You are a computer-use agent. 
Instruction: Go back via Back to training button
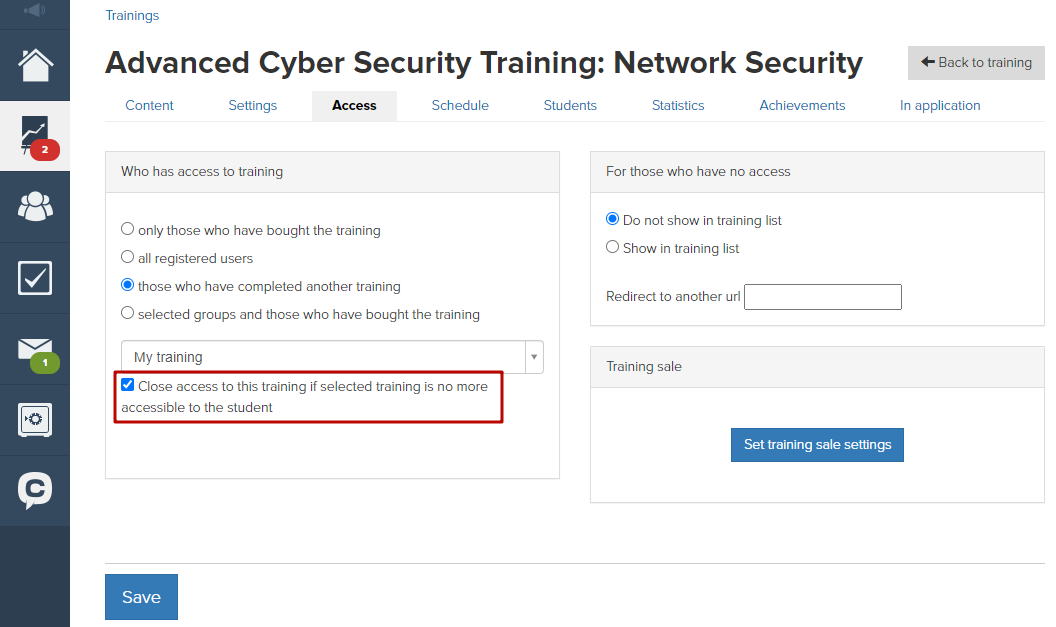976,63
